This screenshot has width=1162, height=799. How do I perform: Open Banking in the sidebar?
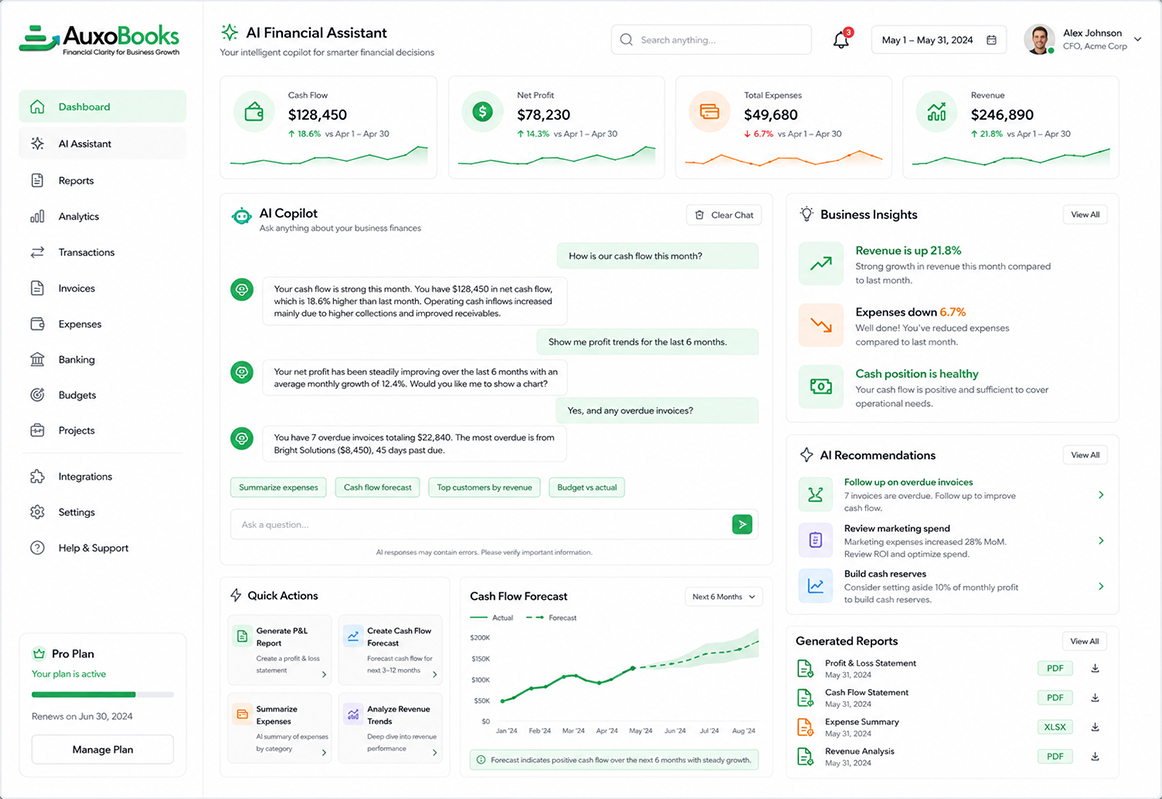point(102,359)
